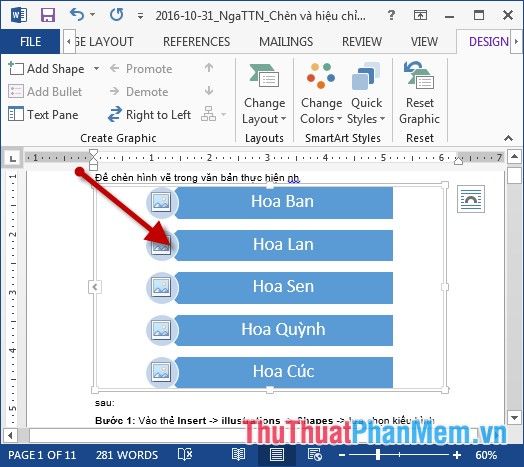Insert picture for Hoa Quỳnh

point(161,330)
